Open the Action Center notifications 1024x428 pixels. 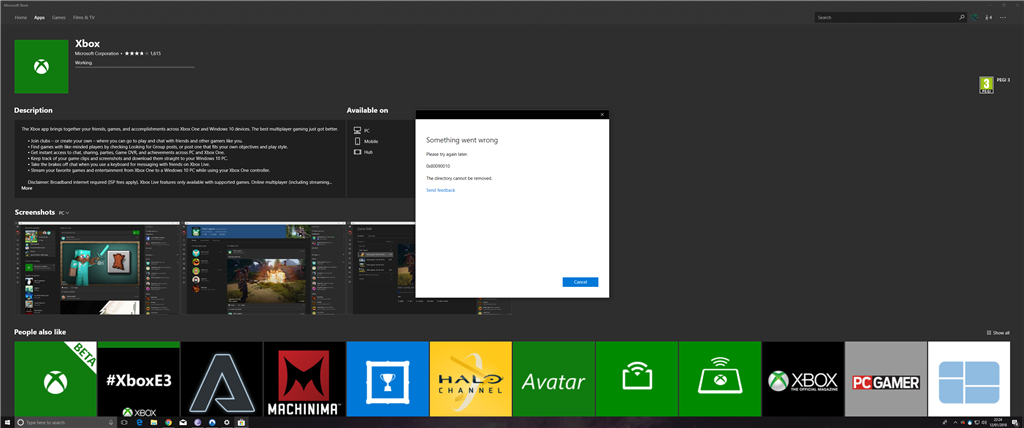(x=1016, y=423)
